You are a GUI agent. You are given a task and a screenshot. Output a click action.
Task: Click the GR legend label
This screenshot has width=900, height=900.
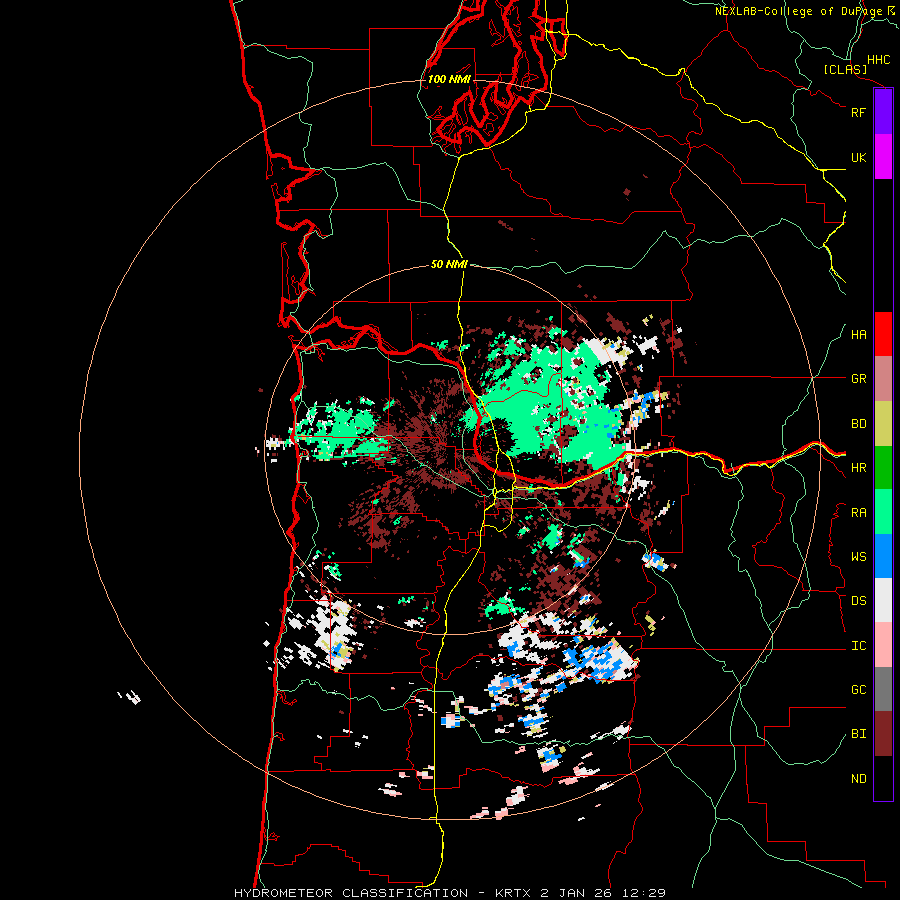858,379
